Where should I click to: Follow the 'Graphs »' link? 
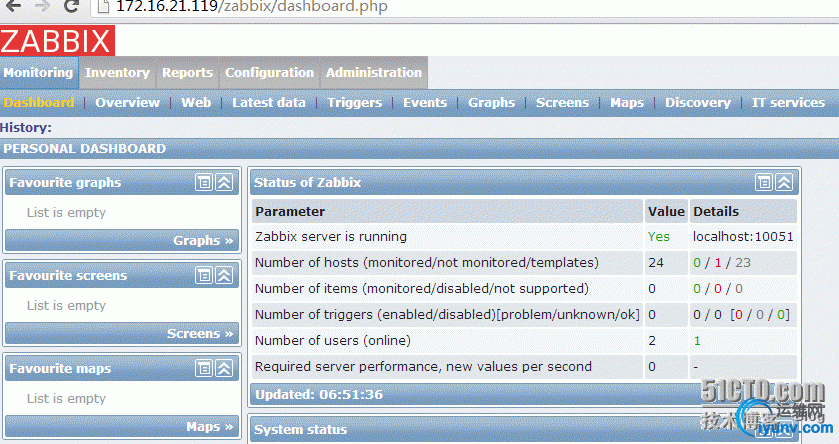(x=203, y=241)
